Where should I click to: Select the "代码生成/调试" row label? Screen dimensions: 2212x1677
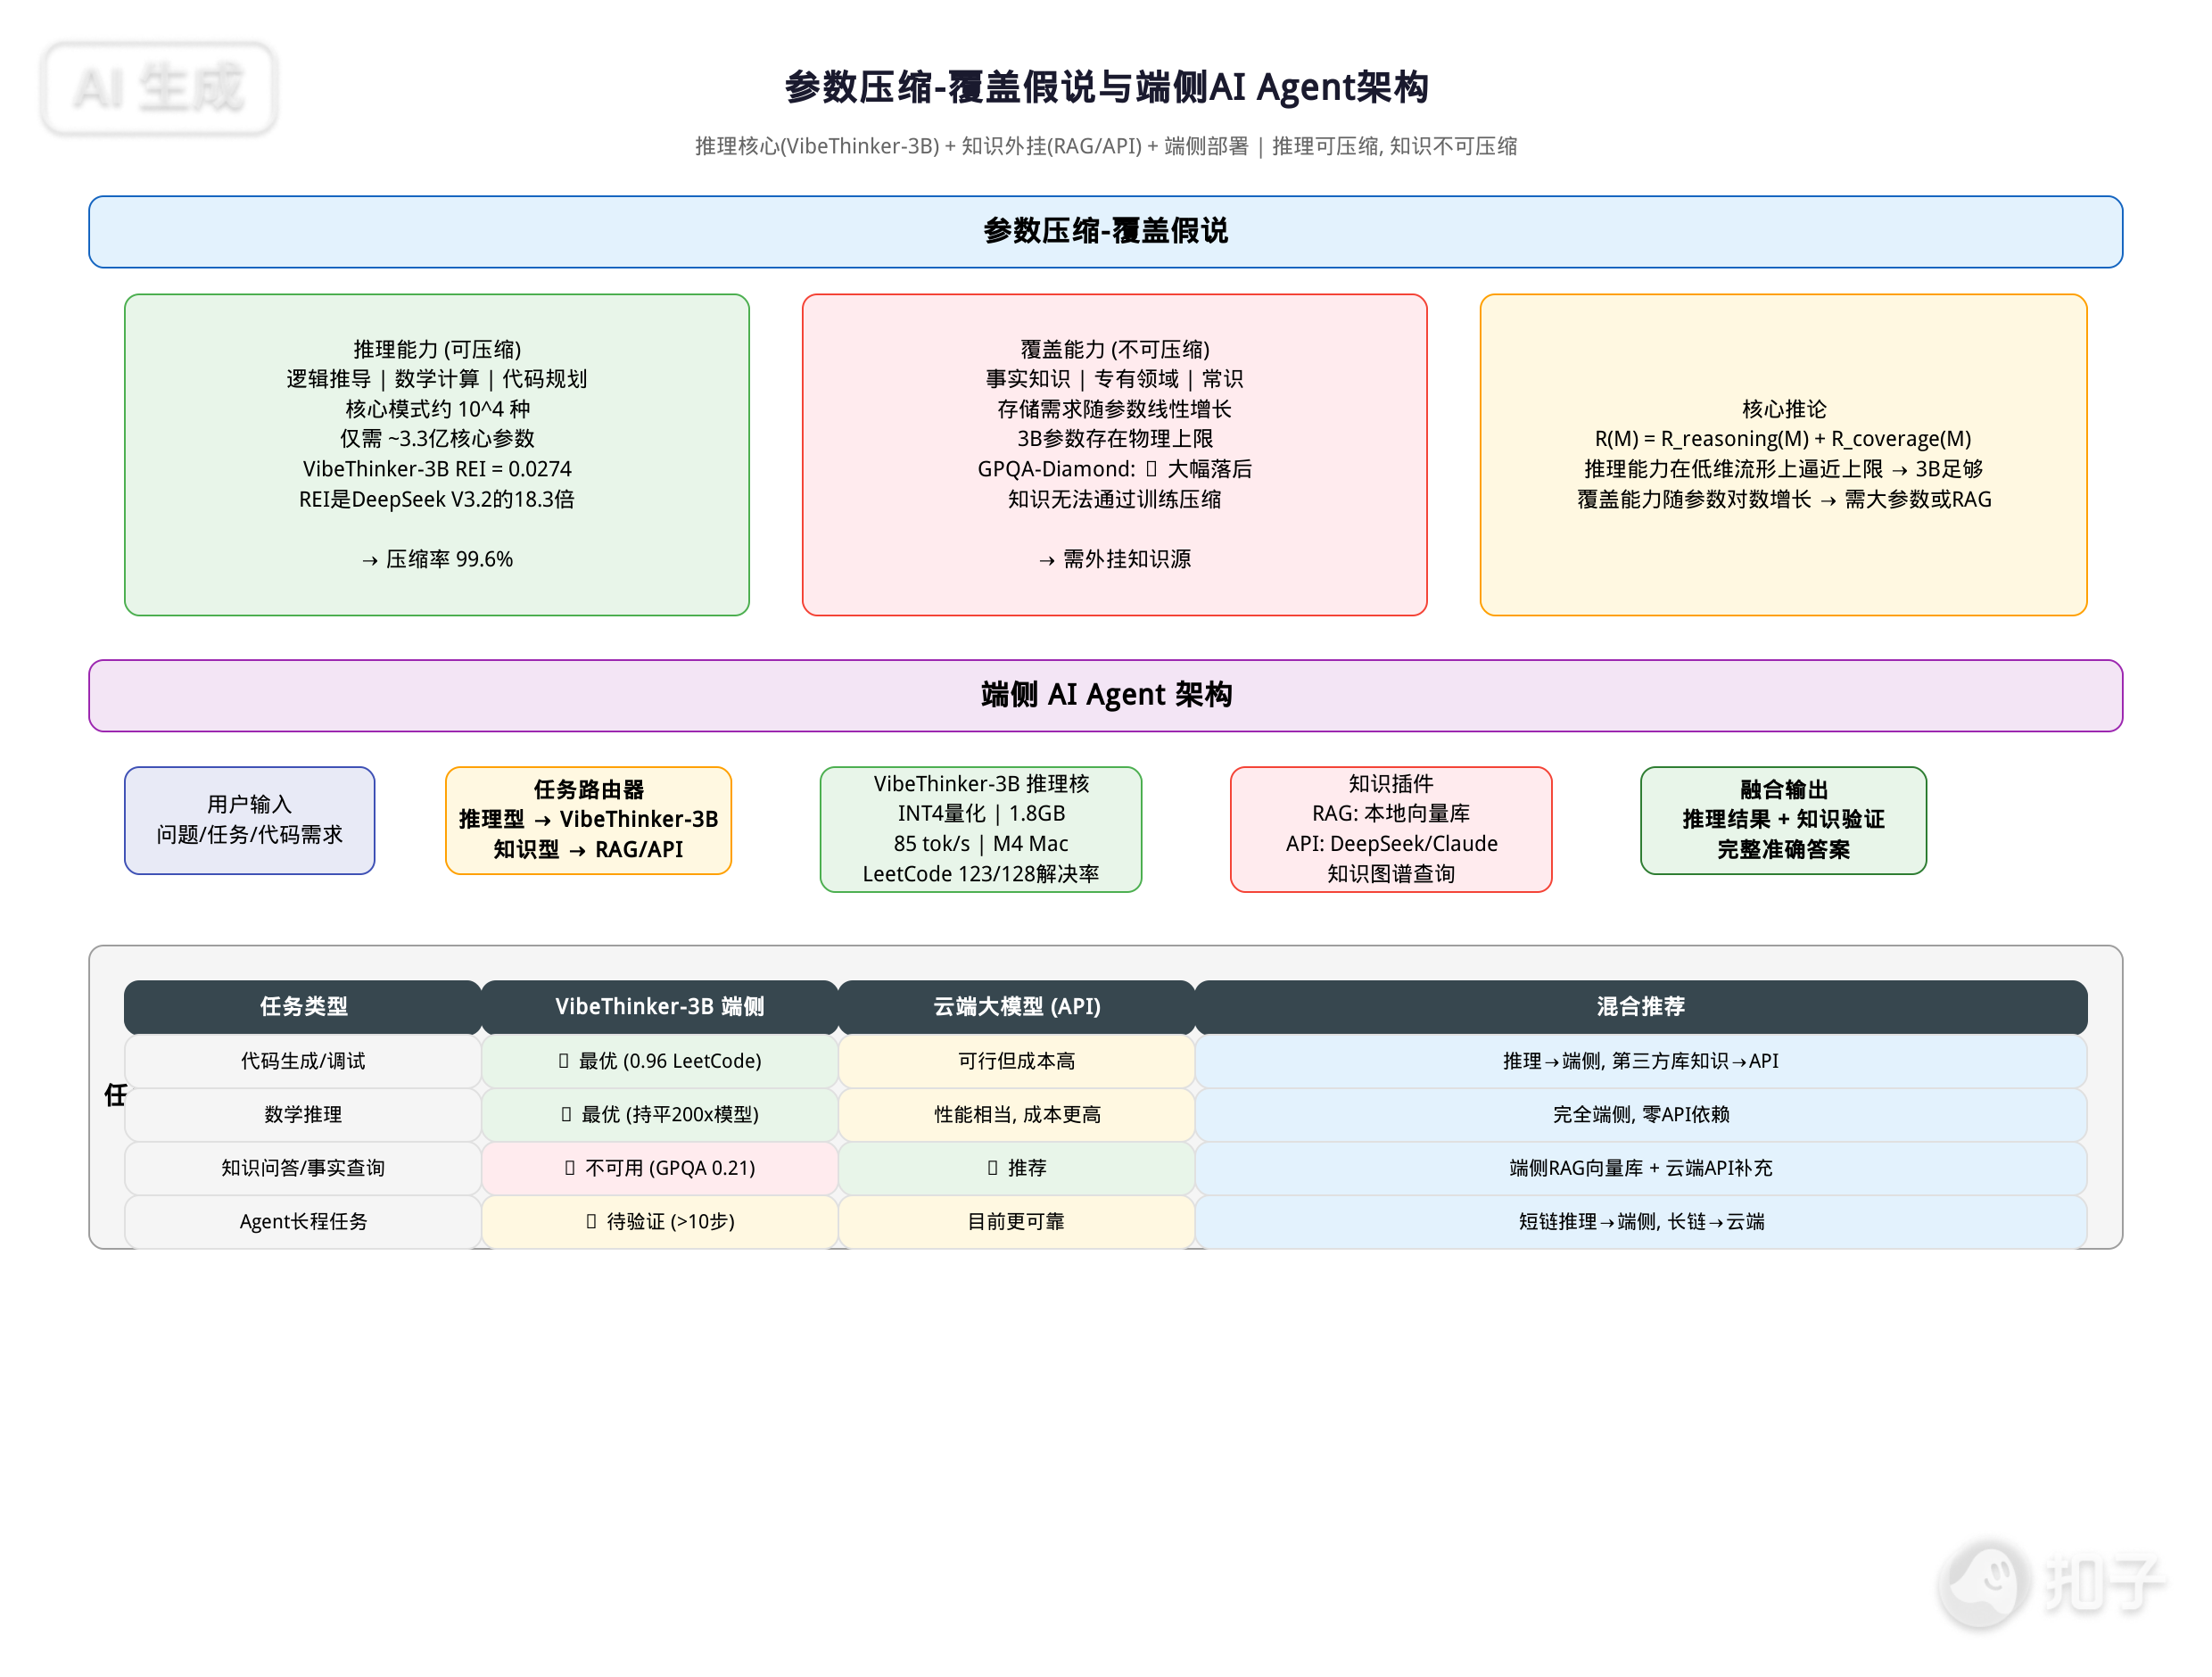[303, 1061]
